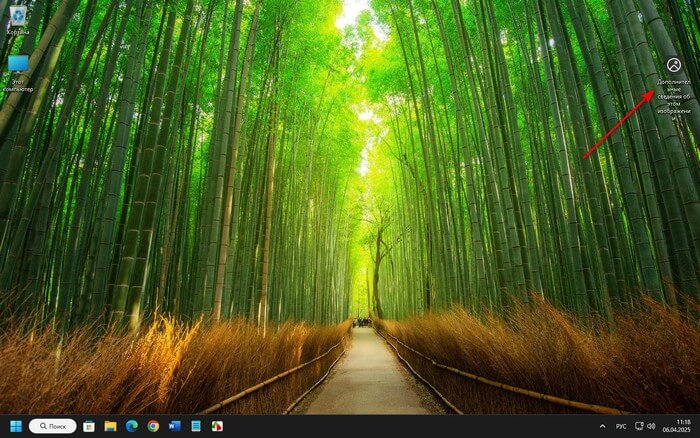The image size is (700, 438).
Task: Open the notepad-style app right of Word
Action: pos(196,426)
